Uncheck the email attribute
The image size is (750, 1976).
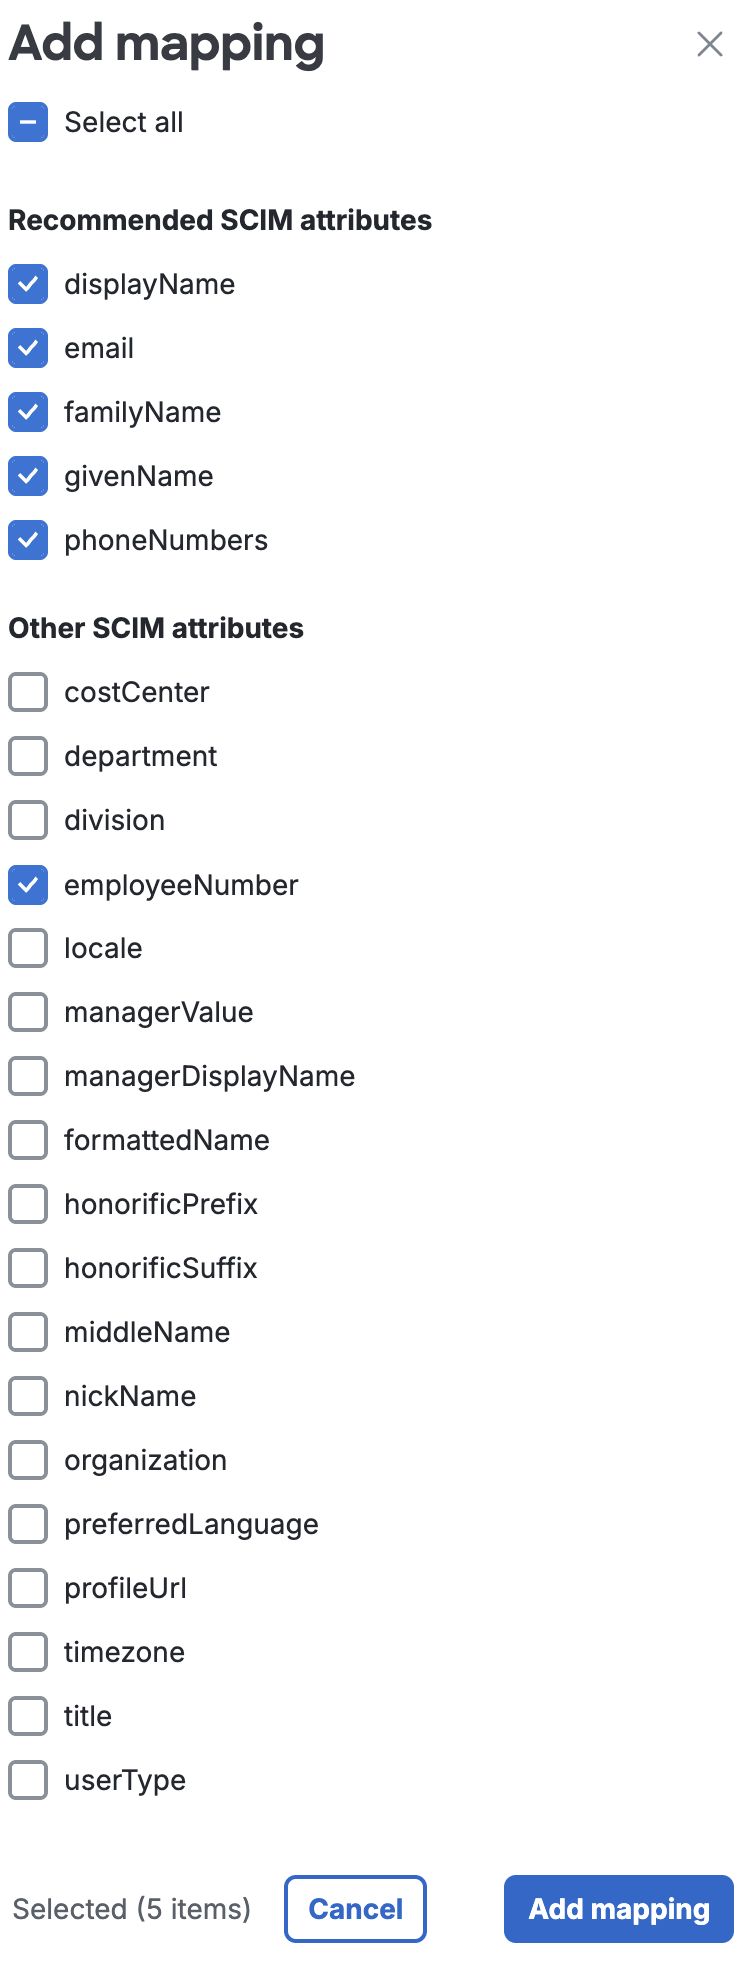[28, 348]
